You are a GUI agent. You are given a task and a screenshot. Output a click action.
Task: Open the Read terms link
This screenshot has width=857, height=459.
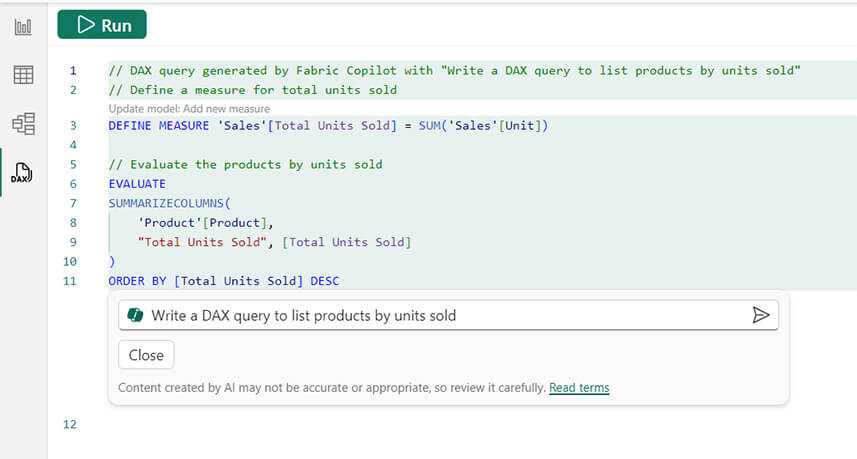579,387
